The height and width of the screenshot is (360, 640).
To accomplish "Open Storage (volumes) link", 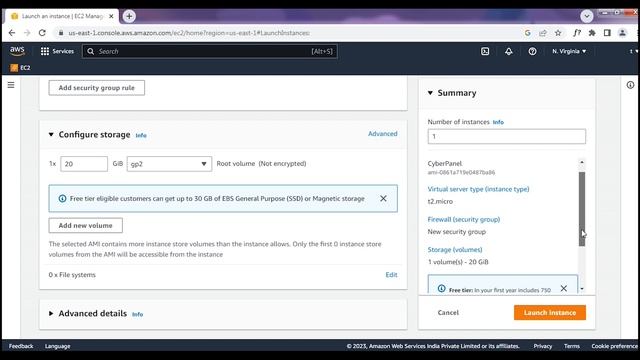I will 455,249.
